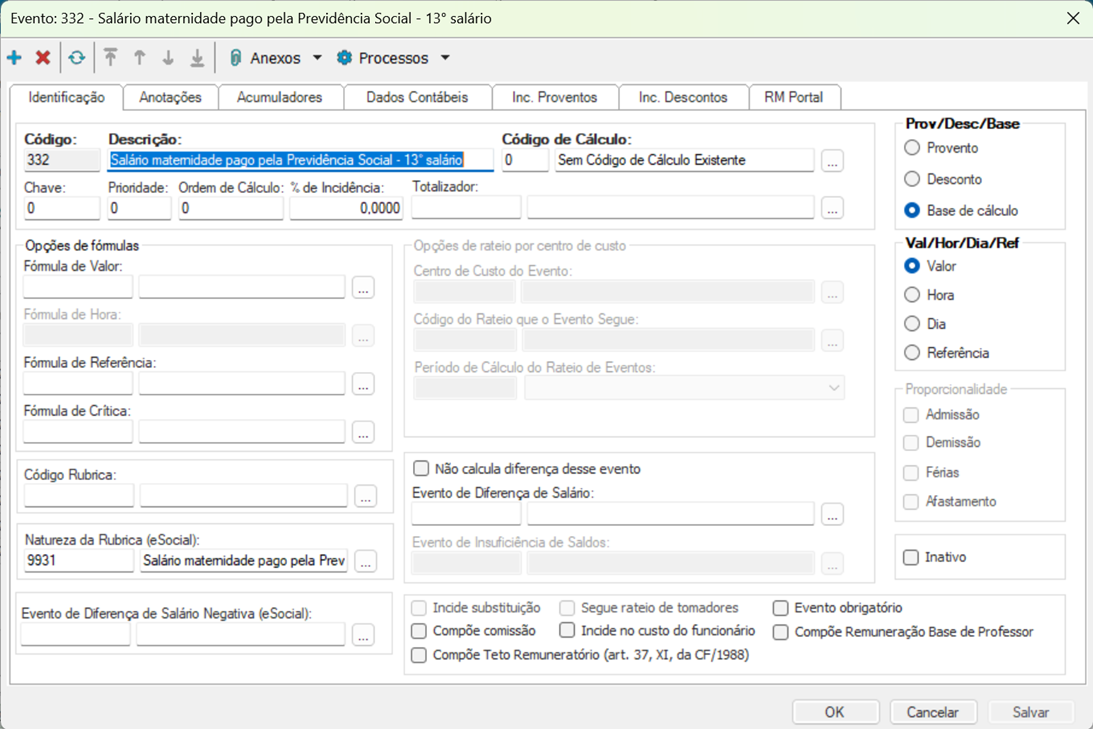
Task: Check the Inativo checkbox
Action: pos(910,558)
